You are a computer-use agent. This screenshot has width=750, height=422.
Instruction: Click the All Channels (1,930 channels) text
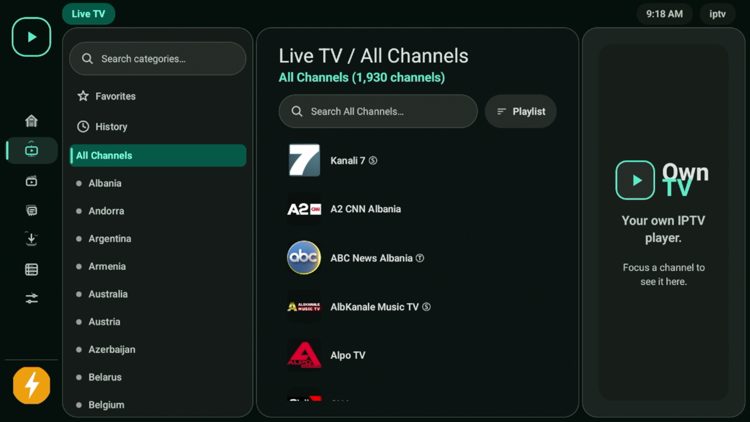[x=362, y=78]
